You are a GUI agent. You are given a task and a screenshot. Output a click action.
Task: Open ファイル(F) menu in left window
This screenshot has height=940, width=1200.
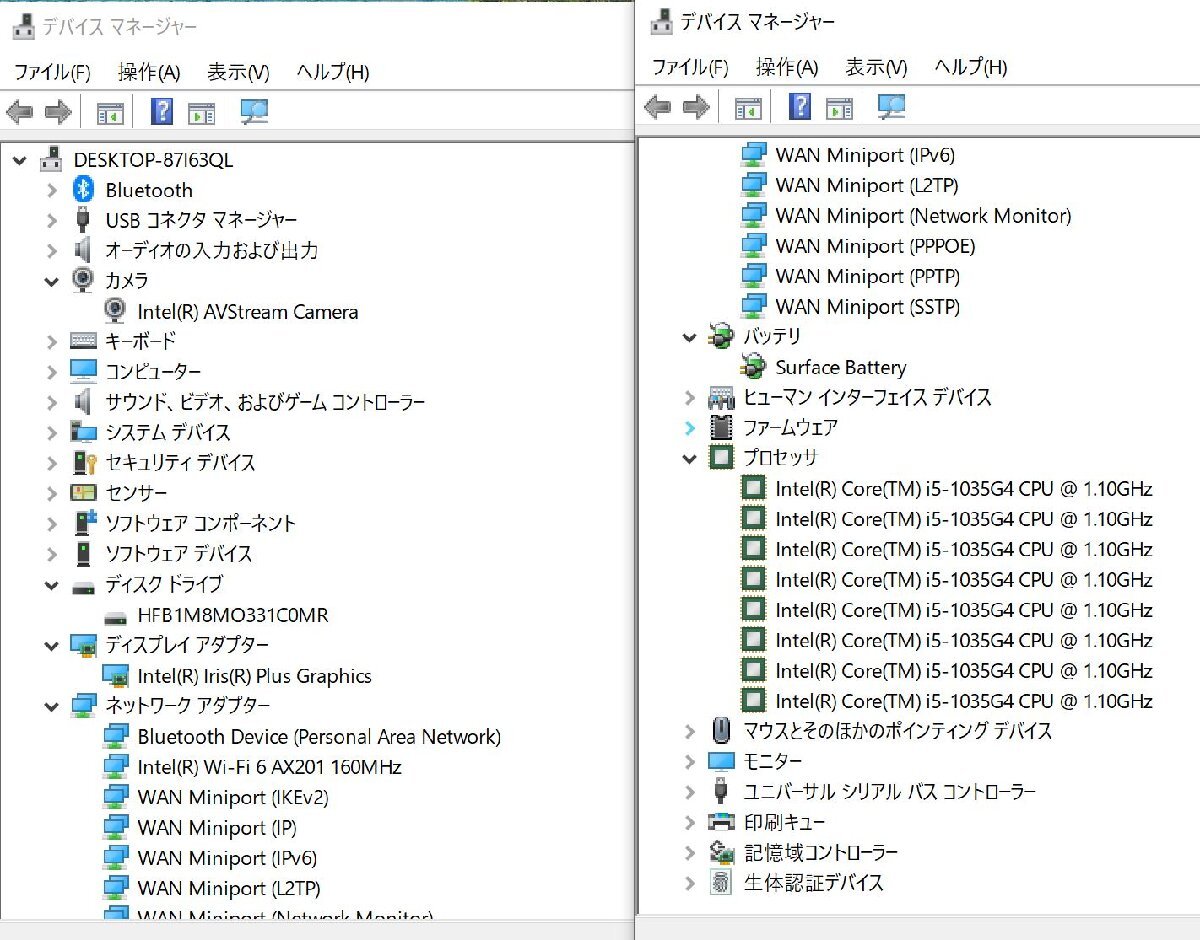pyautogui.click(x=52, y=72)
